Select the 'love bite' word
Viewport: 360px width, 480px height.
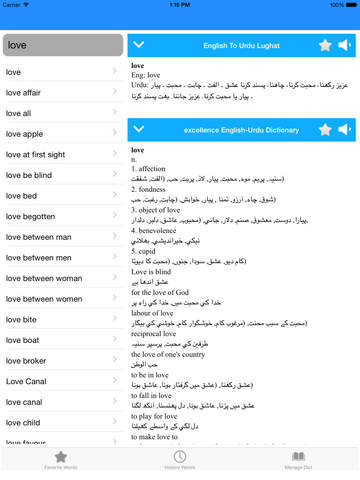(62, 320)
